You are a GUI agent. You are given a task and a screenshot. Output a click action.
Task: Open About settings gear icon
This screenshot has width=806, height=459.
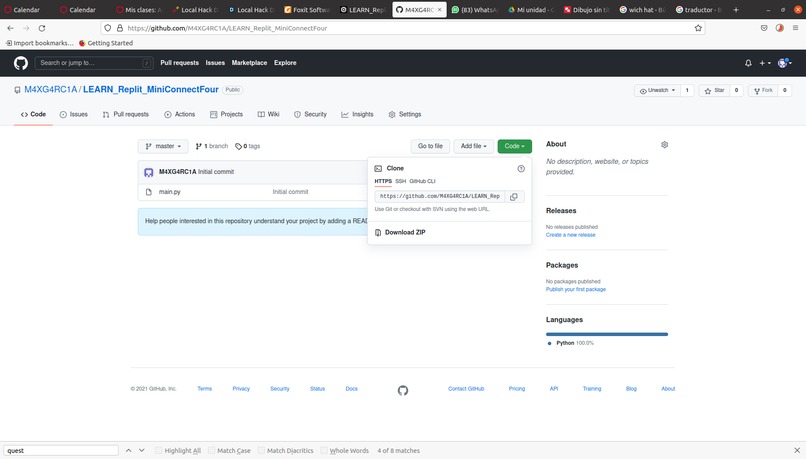coord(664,144)
